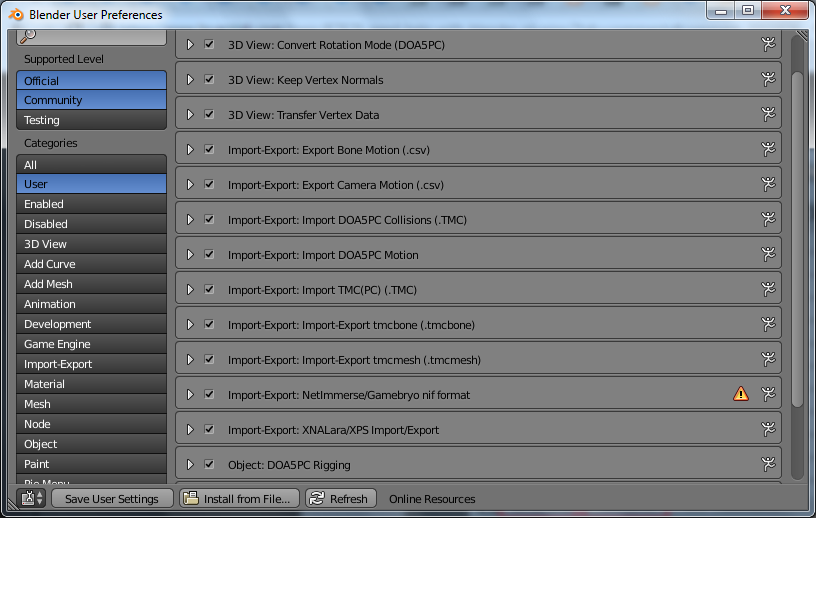The image size is (816, 600).
Task: Click community icon on Convert Rotation Mode row
Action: [x=768, y=44]
